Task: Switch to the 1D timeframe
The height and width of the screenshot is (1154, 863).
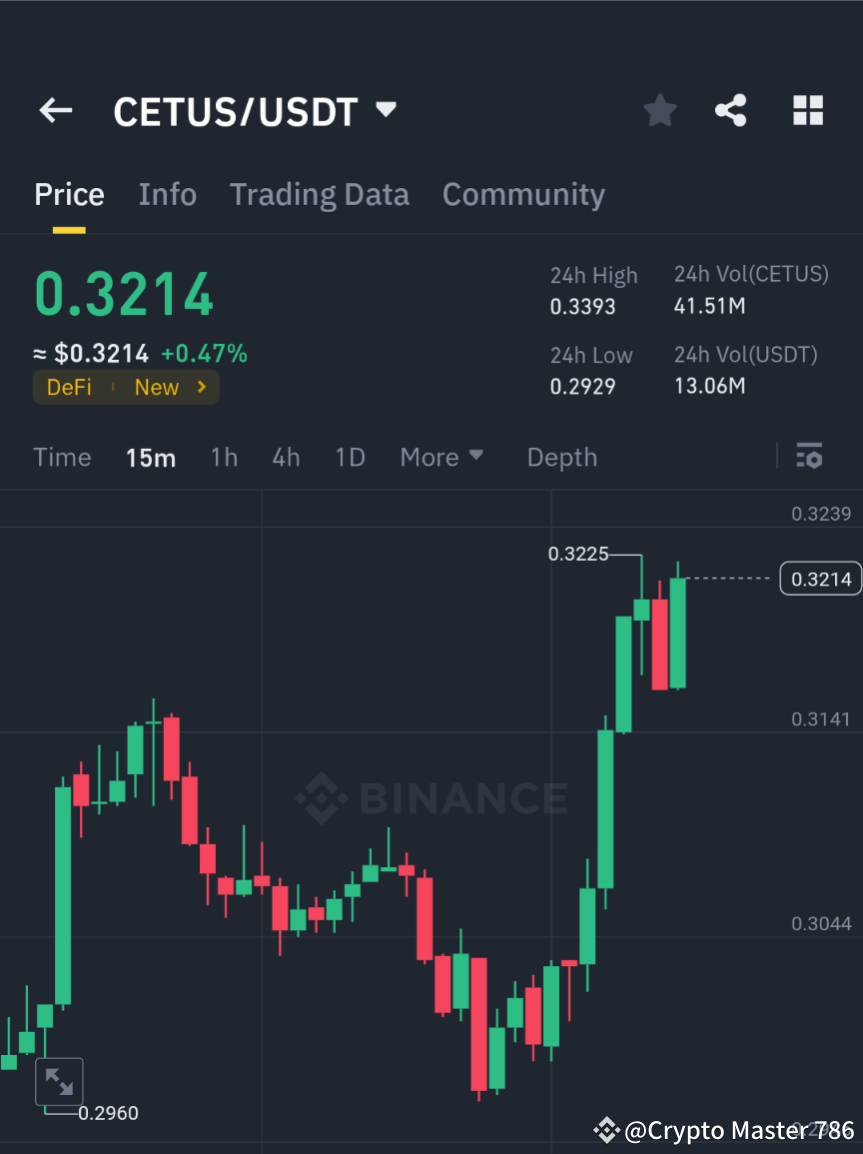Action: pyautogui.click(x=350, y=457)
